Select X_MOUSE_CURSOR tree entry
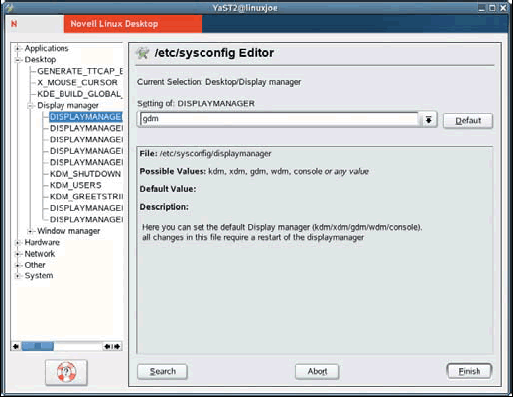Viewport: 513px width, 397px height. pos(77,83)
